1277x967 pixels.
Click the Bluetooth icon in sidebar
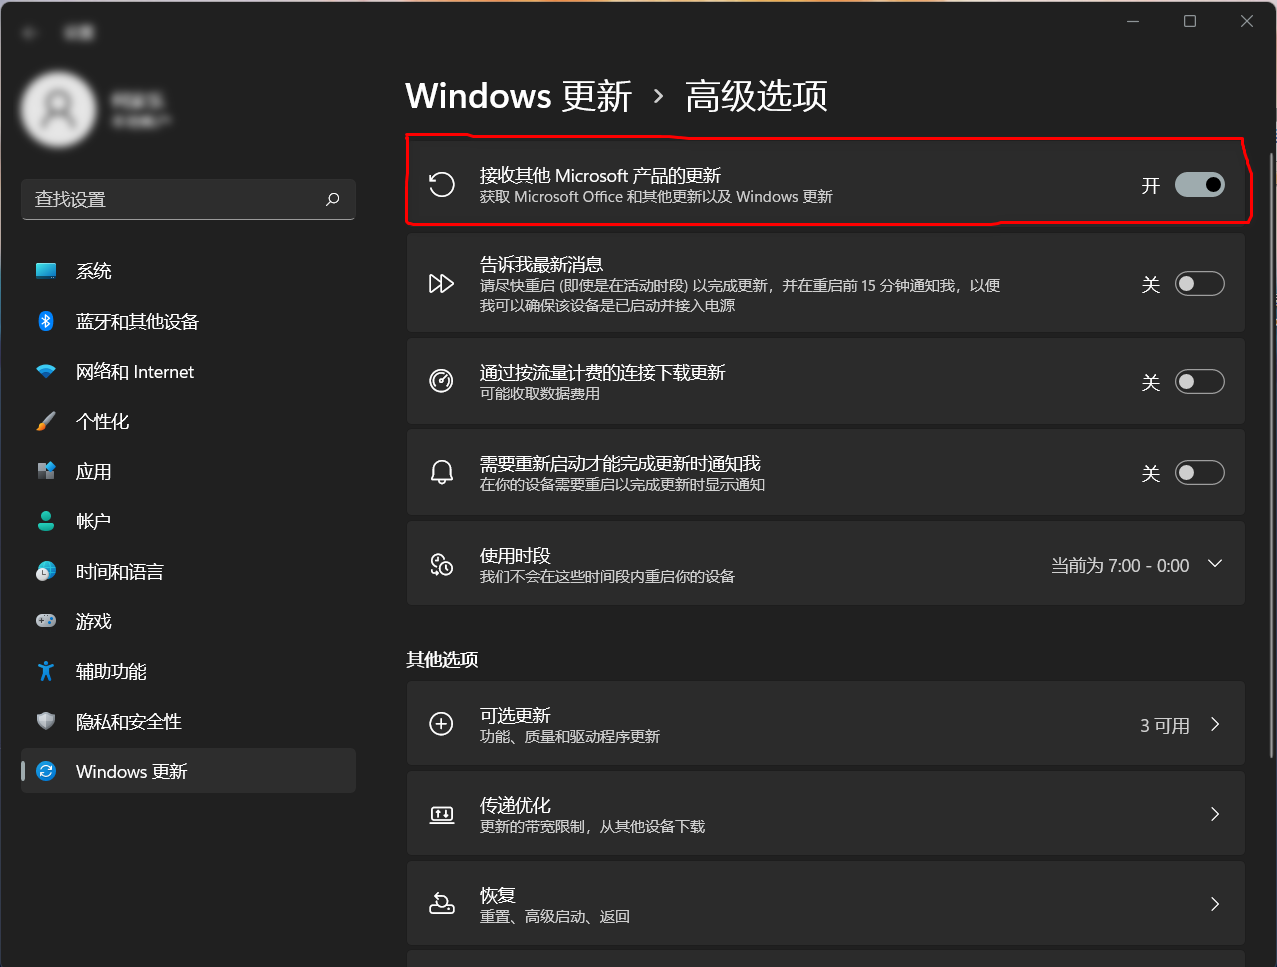46,321
